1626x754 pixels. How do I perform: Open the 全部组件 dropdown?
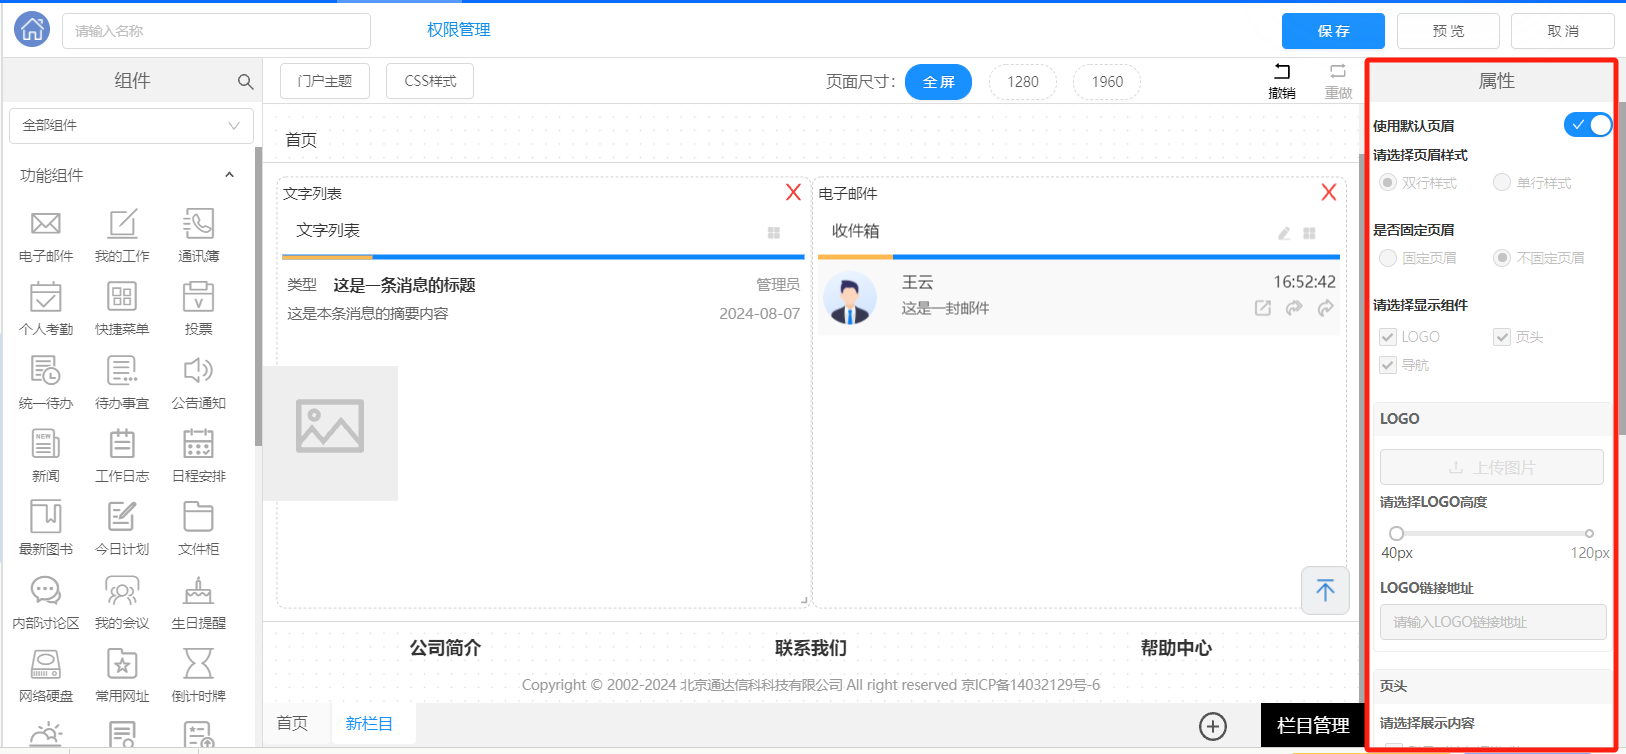click(x=131, y=126)
